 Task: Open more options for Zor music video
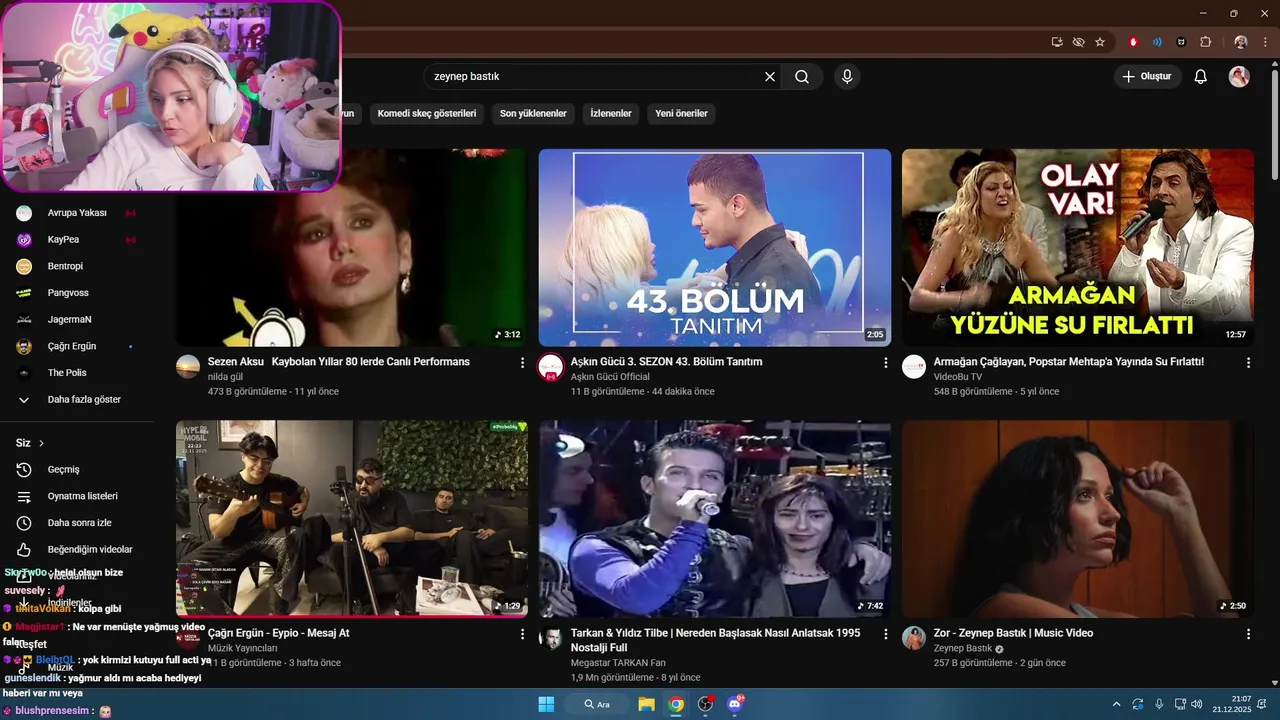pos(1248,634)
